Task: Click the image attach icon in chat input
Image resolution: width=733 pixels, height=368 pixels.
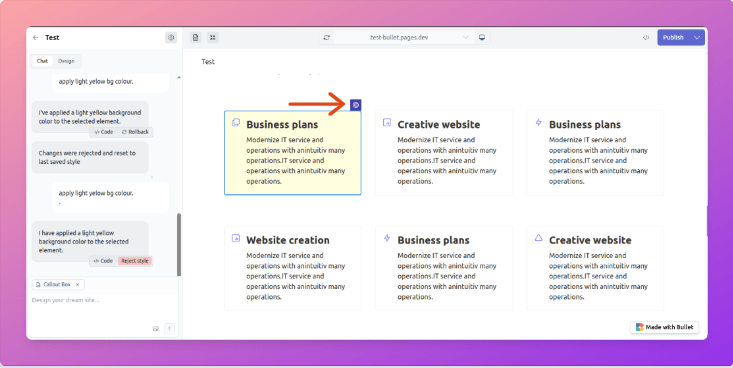Action: [x=156, y=329]
